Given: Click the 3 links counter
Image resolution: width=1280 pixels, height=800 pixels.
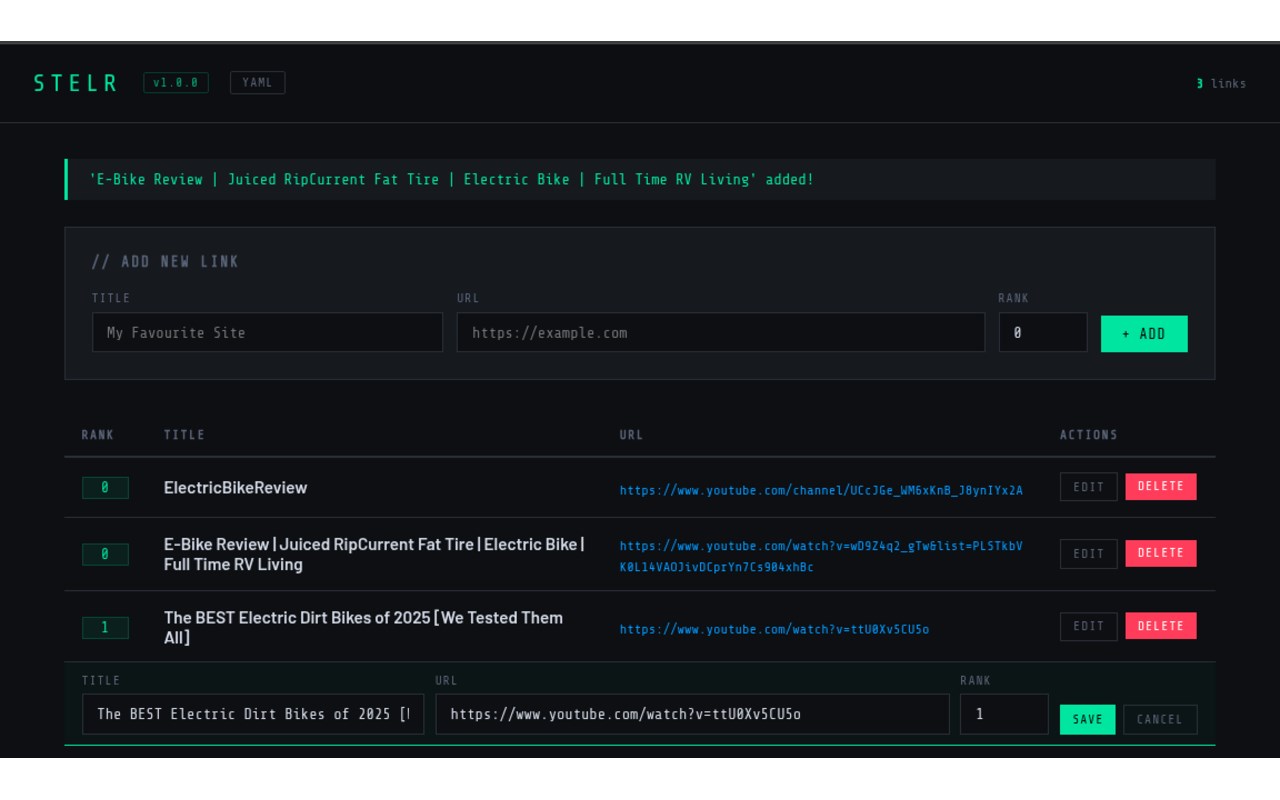Looking at the screenshot, I should 1221,84.
